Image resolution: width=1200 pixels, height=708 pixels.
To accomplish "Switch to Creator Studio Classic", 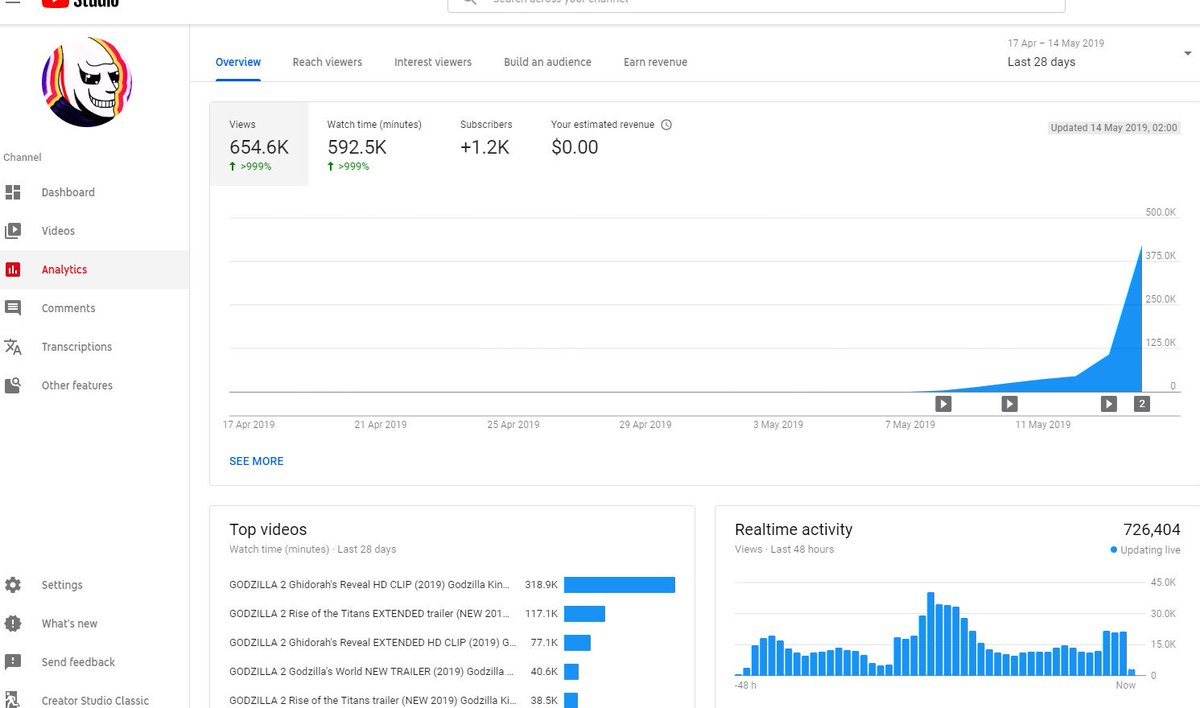I will click(94, 700).
